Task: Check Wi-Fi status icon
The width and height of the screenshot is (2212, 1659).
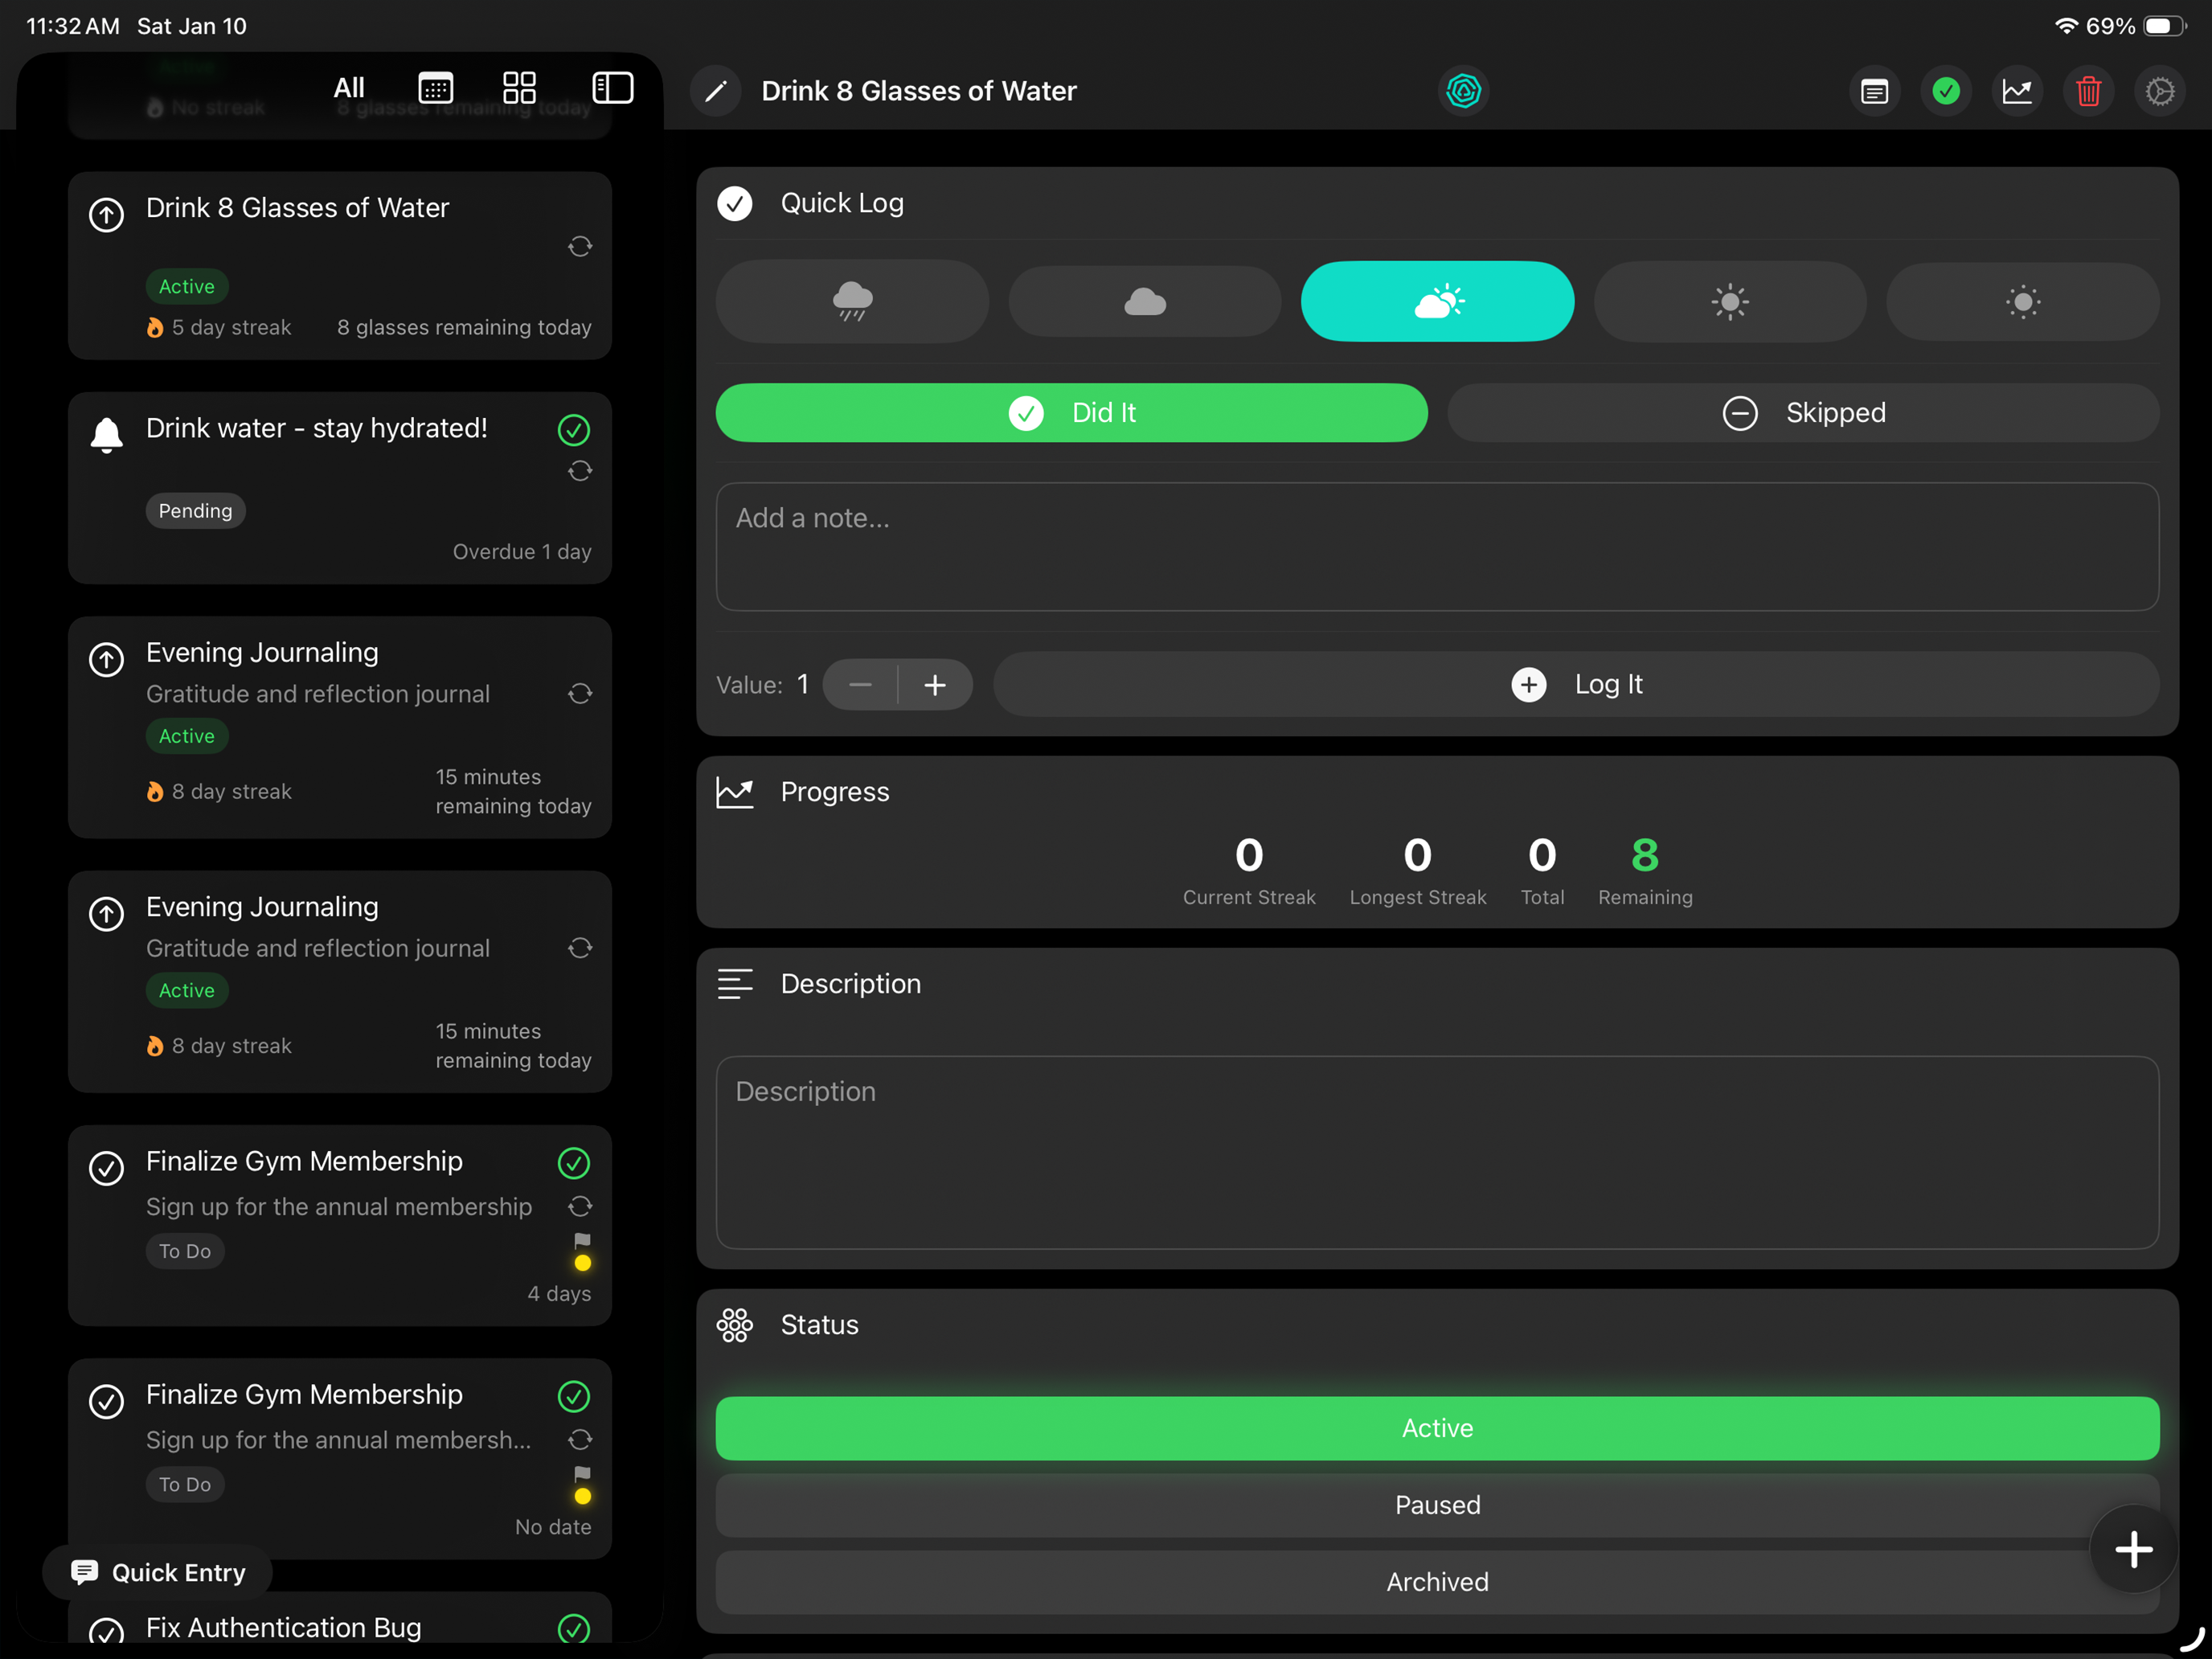Action: tap(2066, 26)
